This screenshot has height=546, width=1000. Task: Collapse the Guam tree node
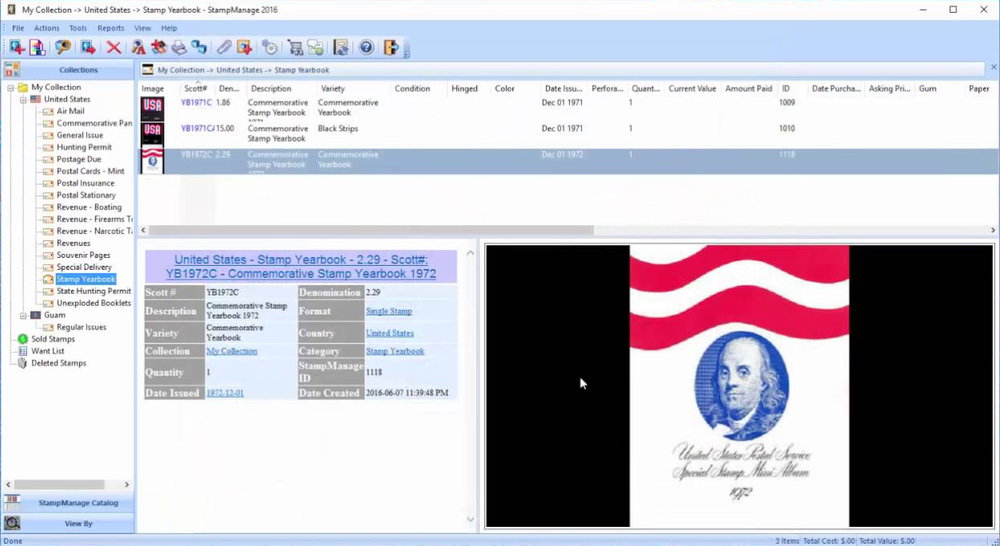(x=23, y=315)
